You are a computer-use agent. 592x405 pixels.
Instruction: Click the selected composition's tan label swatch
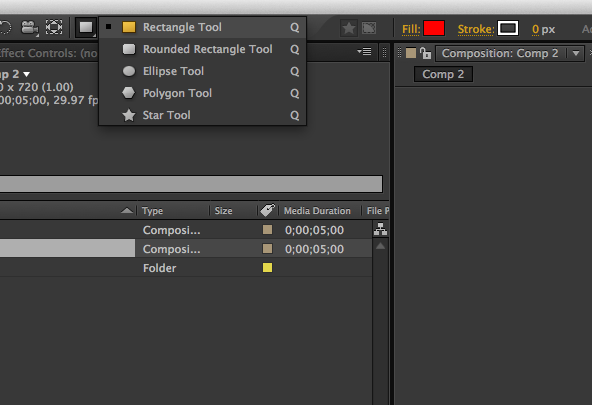tap(267, 248)
